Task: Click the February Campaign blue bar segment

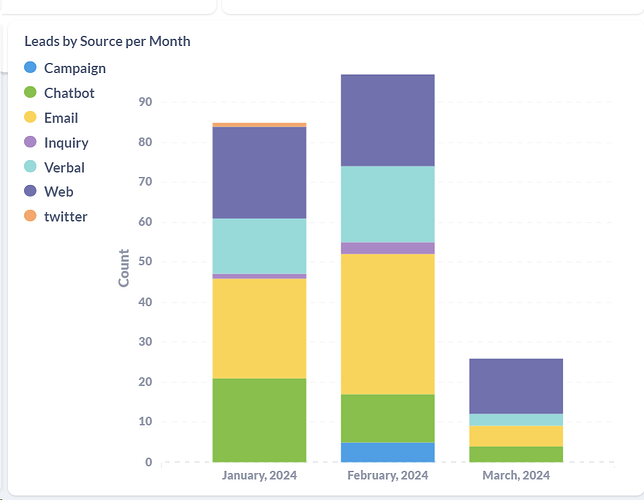Action: point(388,452)
